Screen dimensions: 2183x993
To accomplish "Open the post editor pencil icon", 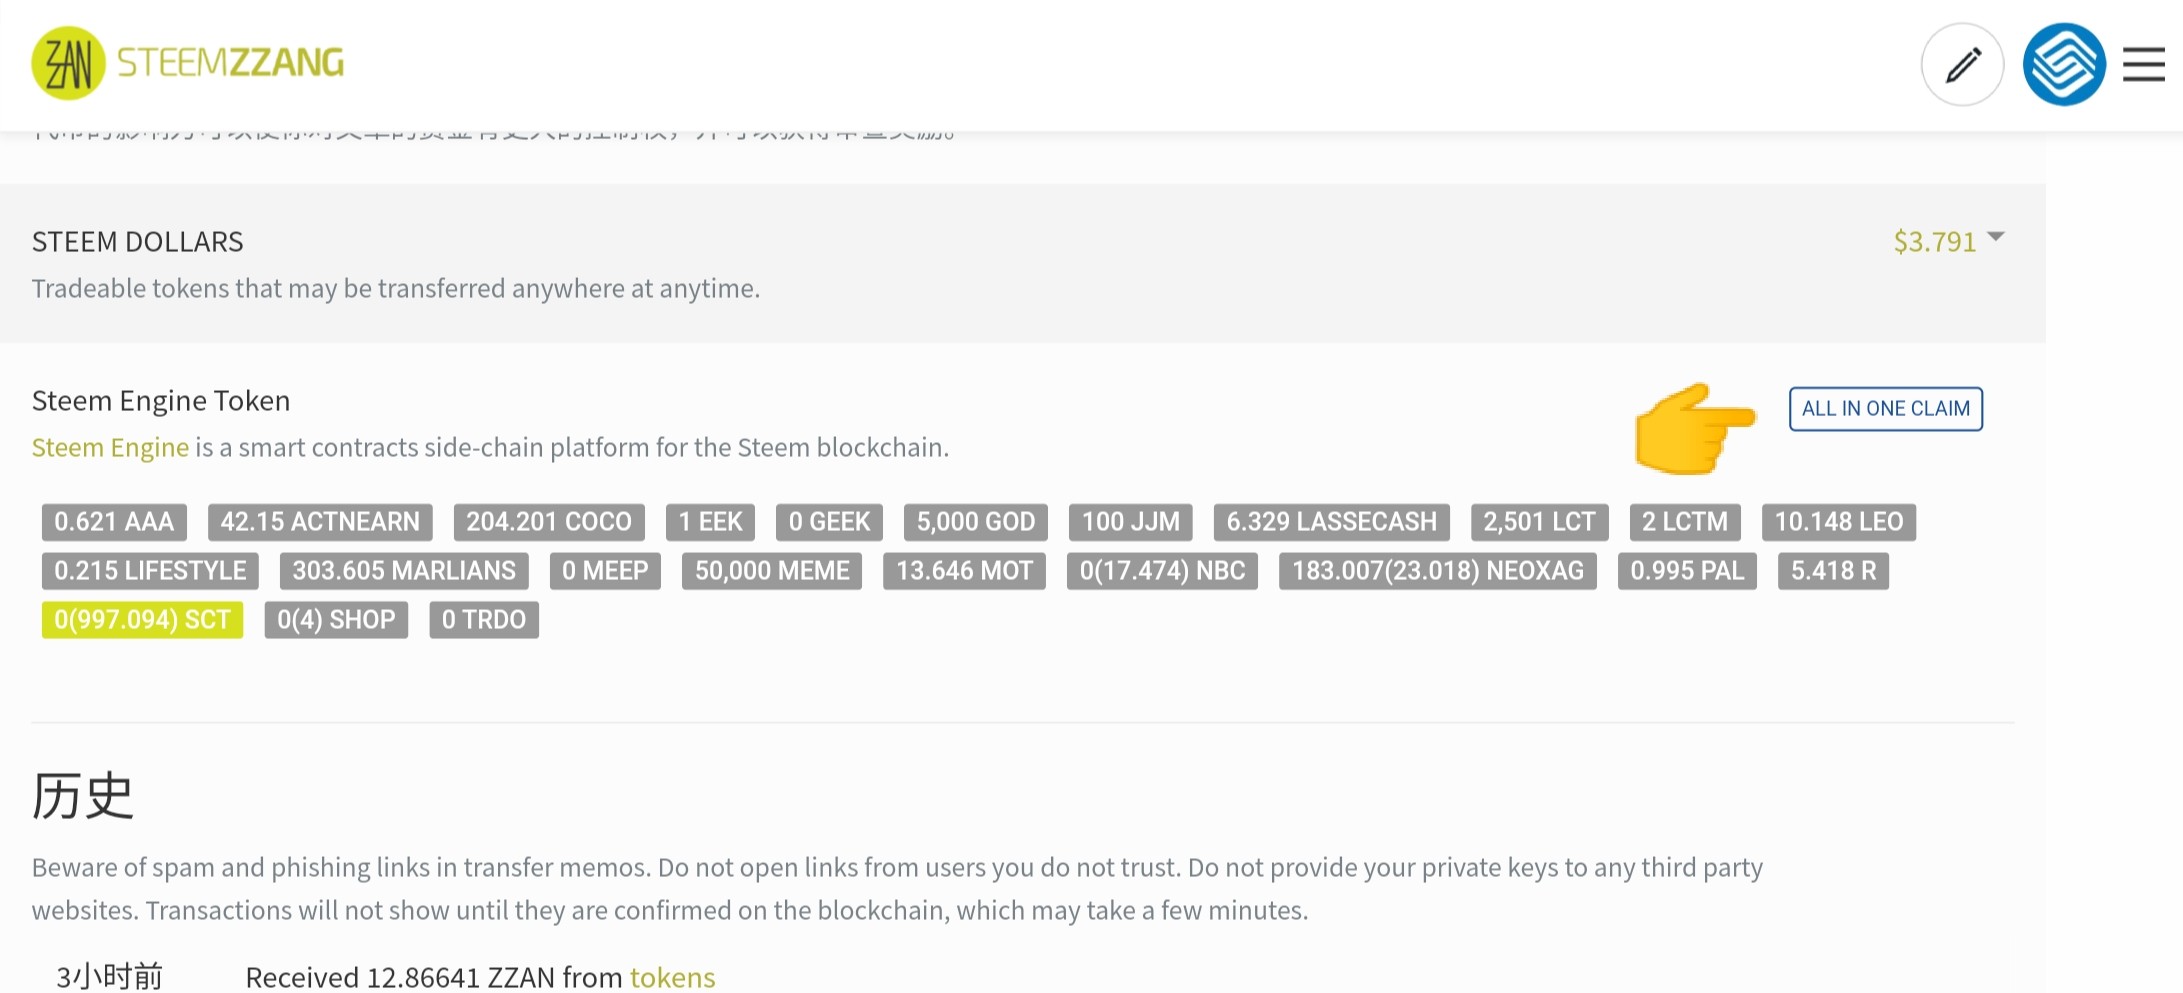I will (x=1962, y=65).
